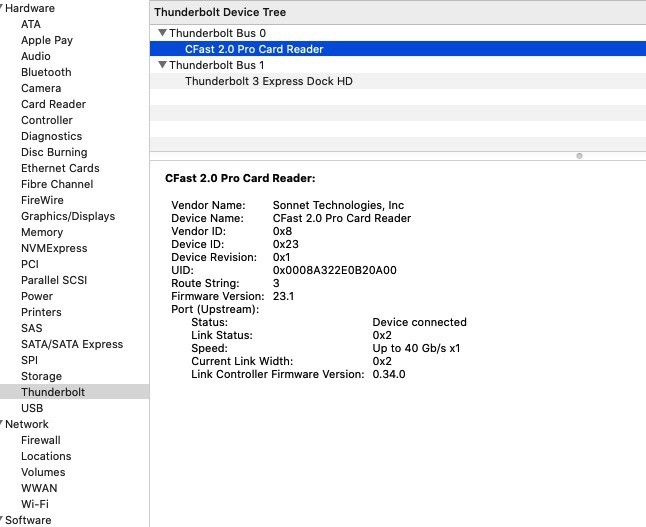This screenshot has width=646, height=527.
Task: Select Memory in the sidebar
Action: click(x=42, y=232)
